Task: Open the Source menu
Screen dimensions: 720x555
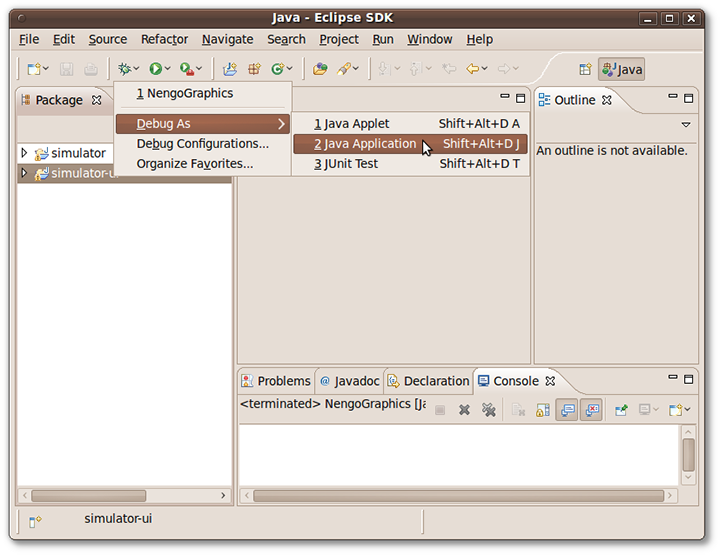Action: click(108, 39)
